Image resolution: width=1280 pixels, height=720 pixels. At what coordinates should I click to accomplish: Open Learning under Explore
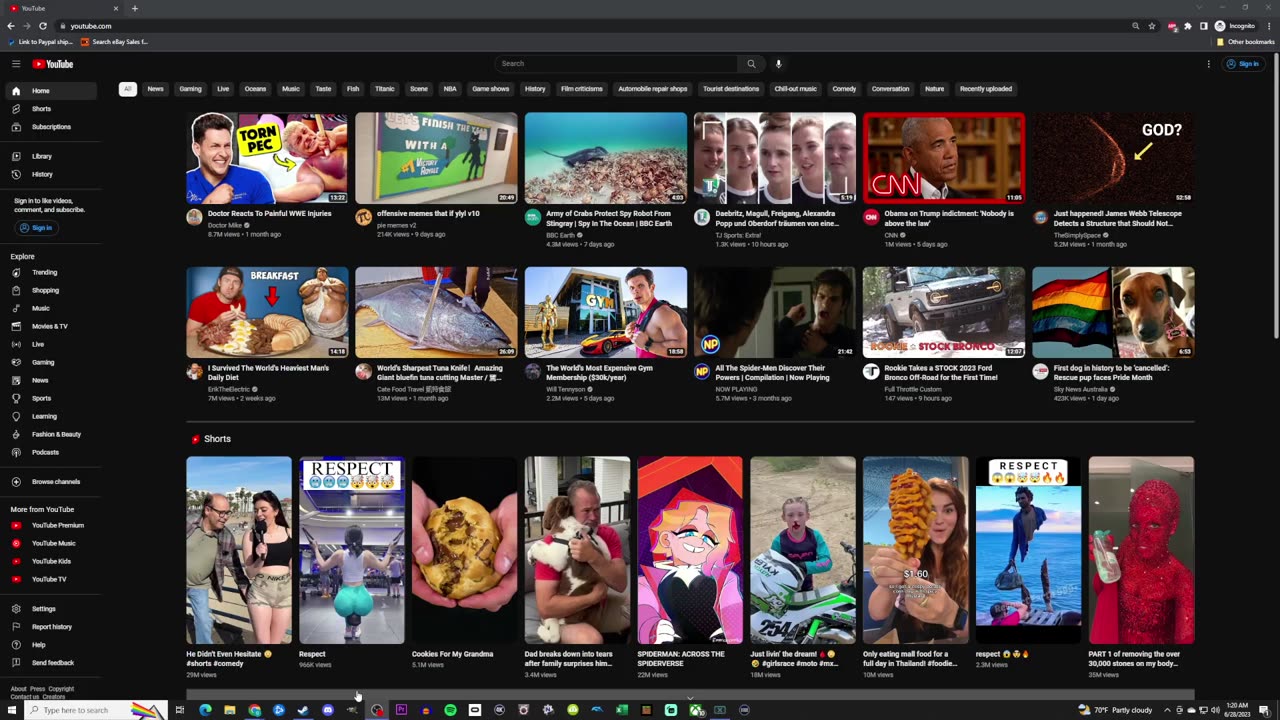[x=49, y=416]
